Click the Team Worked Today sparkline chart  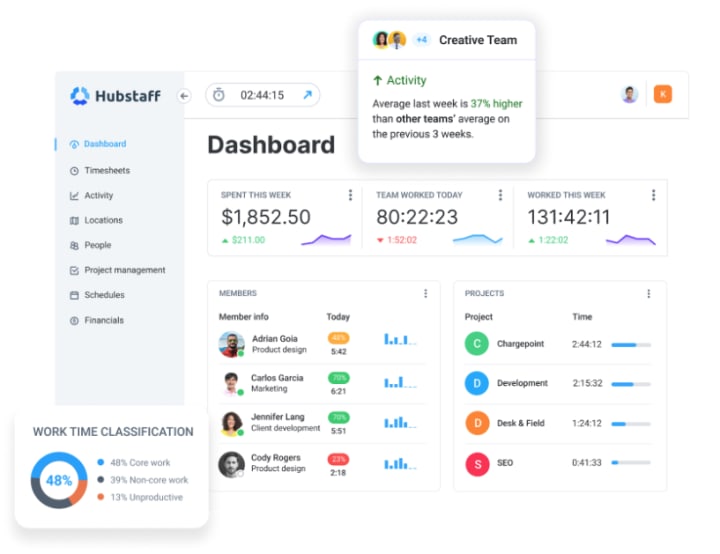pos(478,239)
